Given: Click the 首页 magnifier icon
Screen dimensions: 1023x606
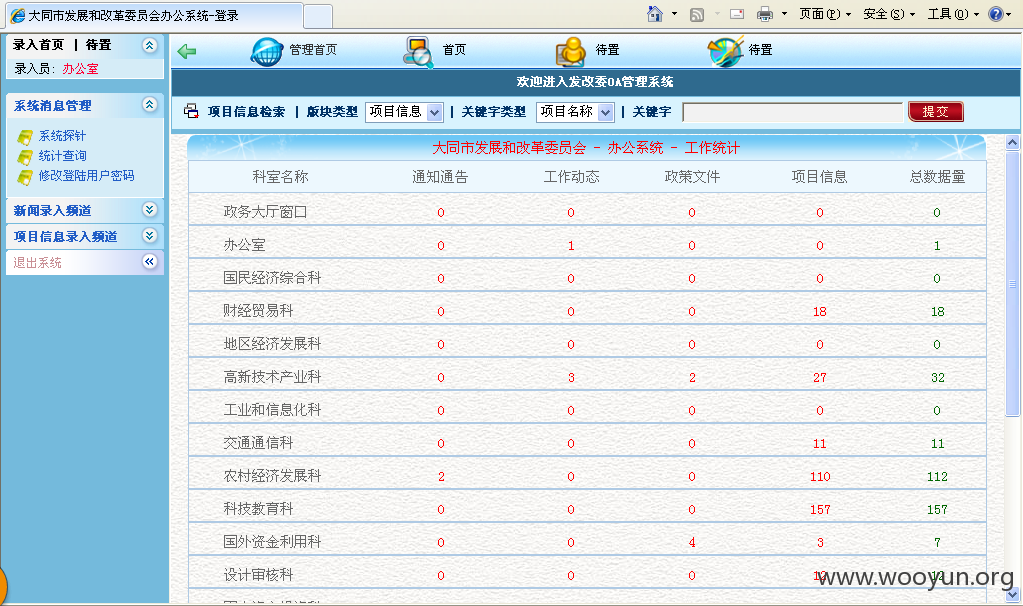Looking at the screenshot, I should pos(418,52).
